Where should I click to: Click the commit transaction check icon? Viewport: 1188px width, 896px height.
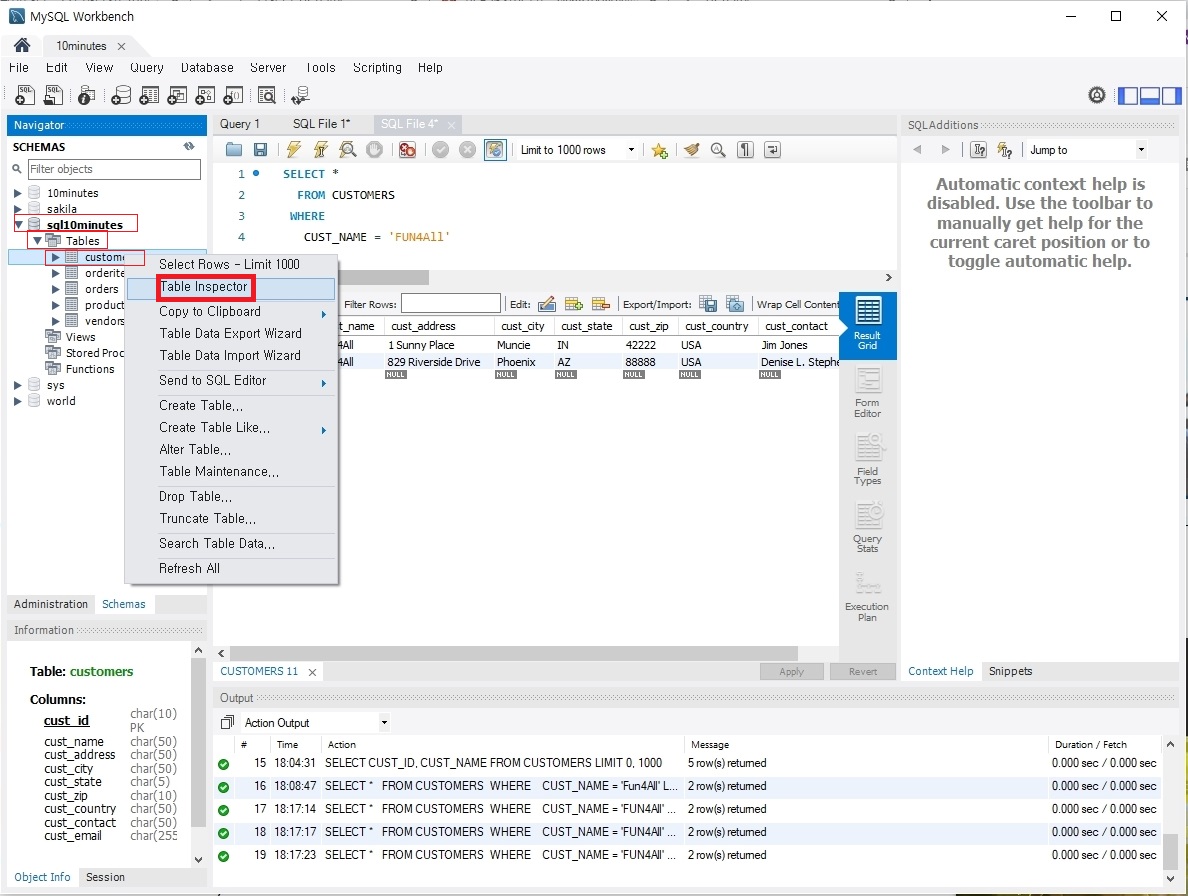tap(440, 150)
